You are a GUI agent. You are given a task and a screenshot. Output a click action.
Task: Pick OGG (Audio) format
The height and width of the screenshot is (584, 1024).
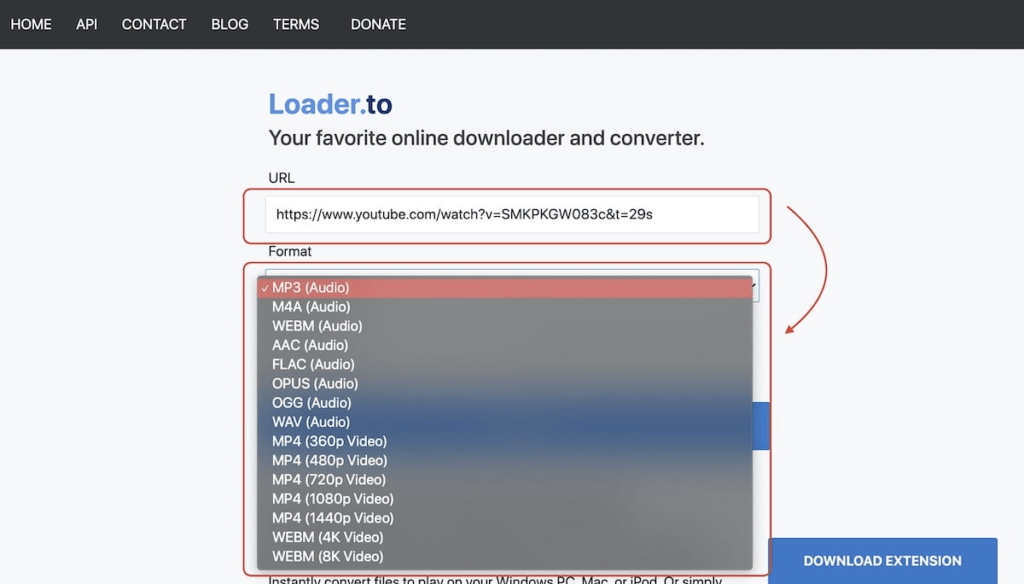(505, 403)
